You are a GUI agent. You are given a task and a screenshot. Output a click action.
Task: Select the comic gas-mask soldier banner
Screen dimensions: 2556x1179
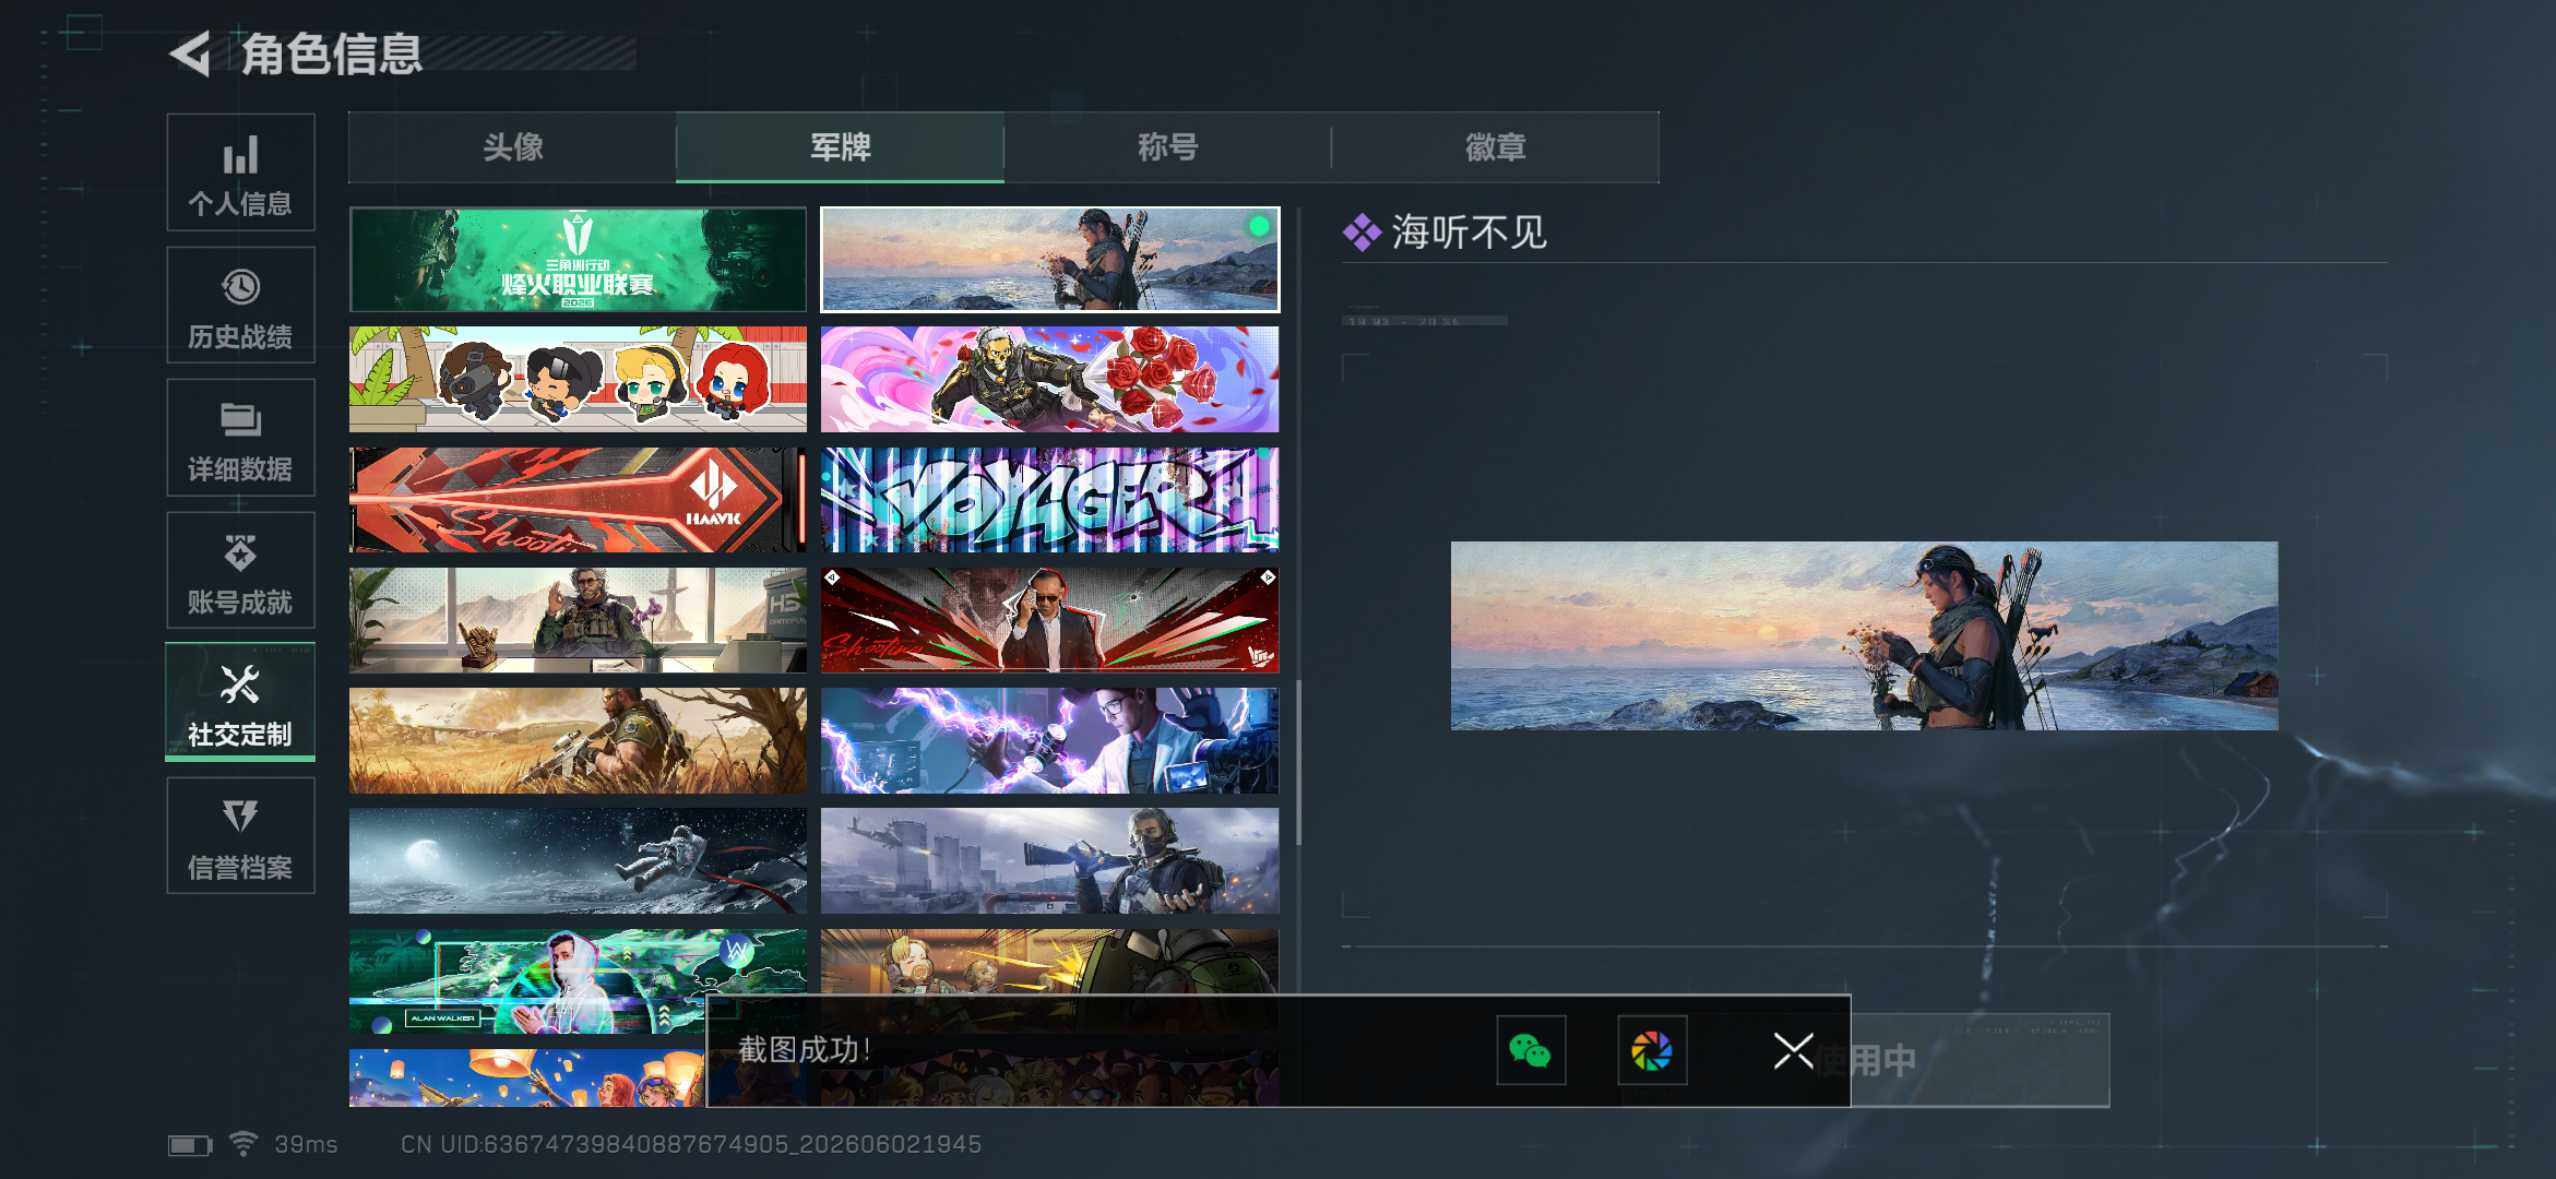1050,962
